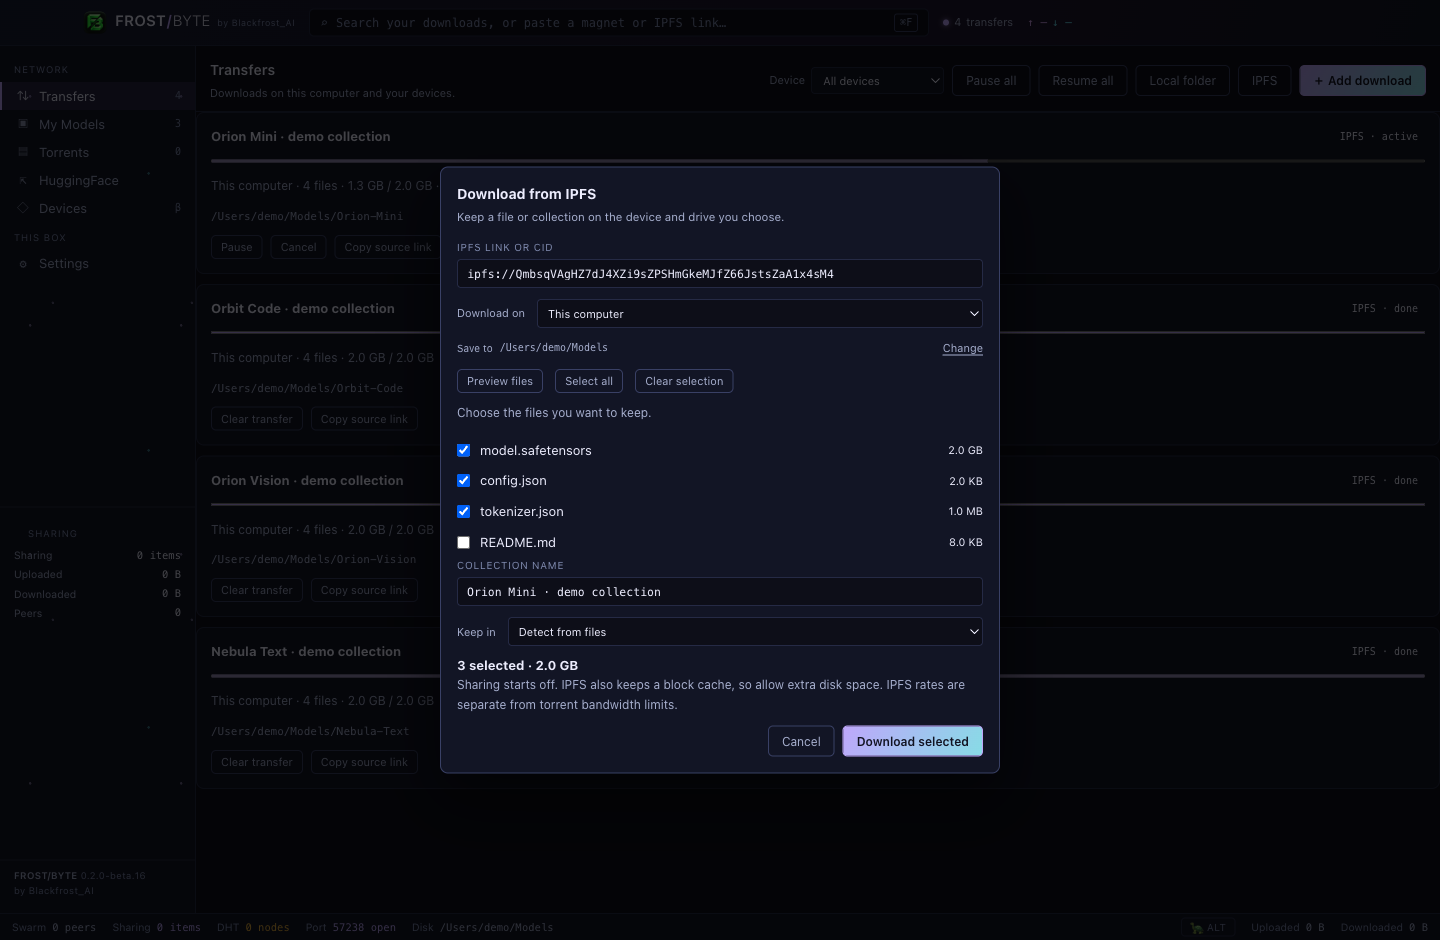Click the Preview files button
The image size is (1440, 940).
click(x=500, y=381)
